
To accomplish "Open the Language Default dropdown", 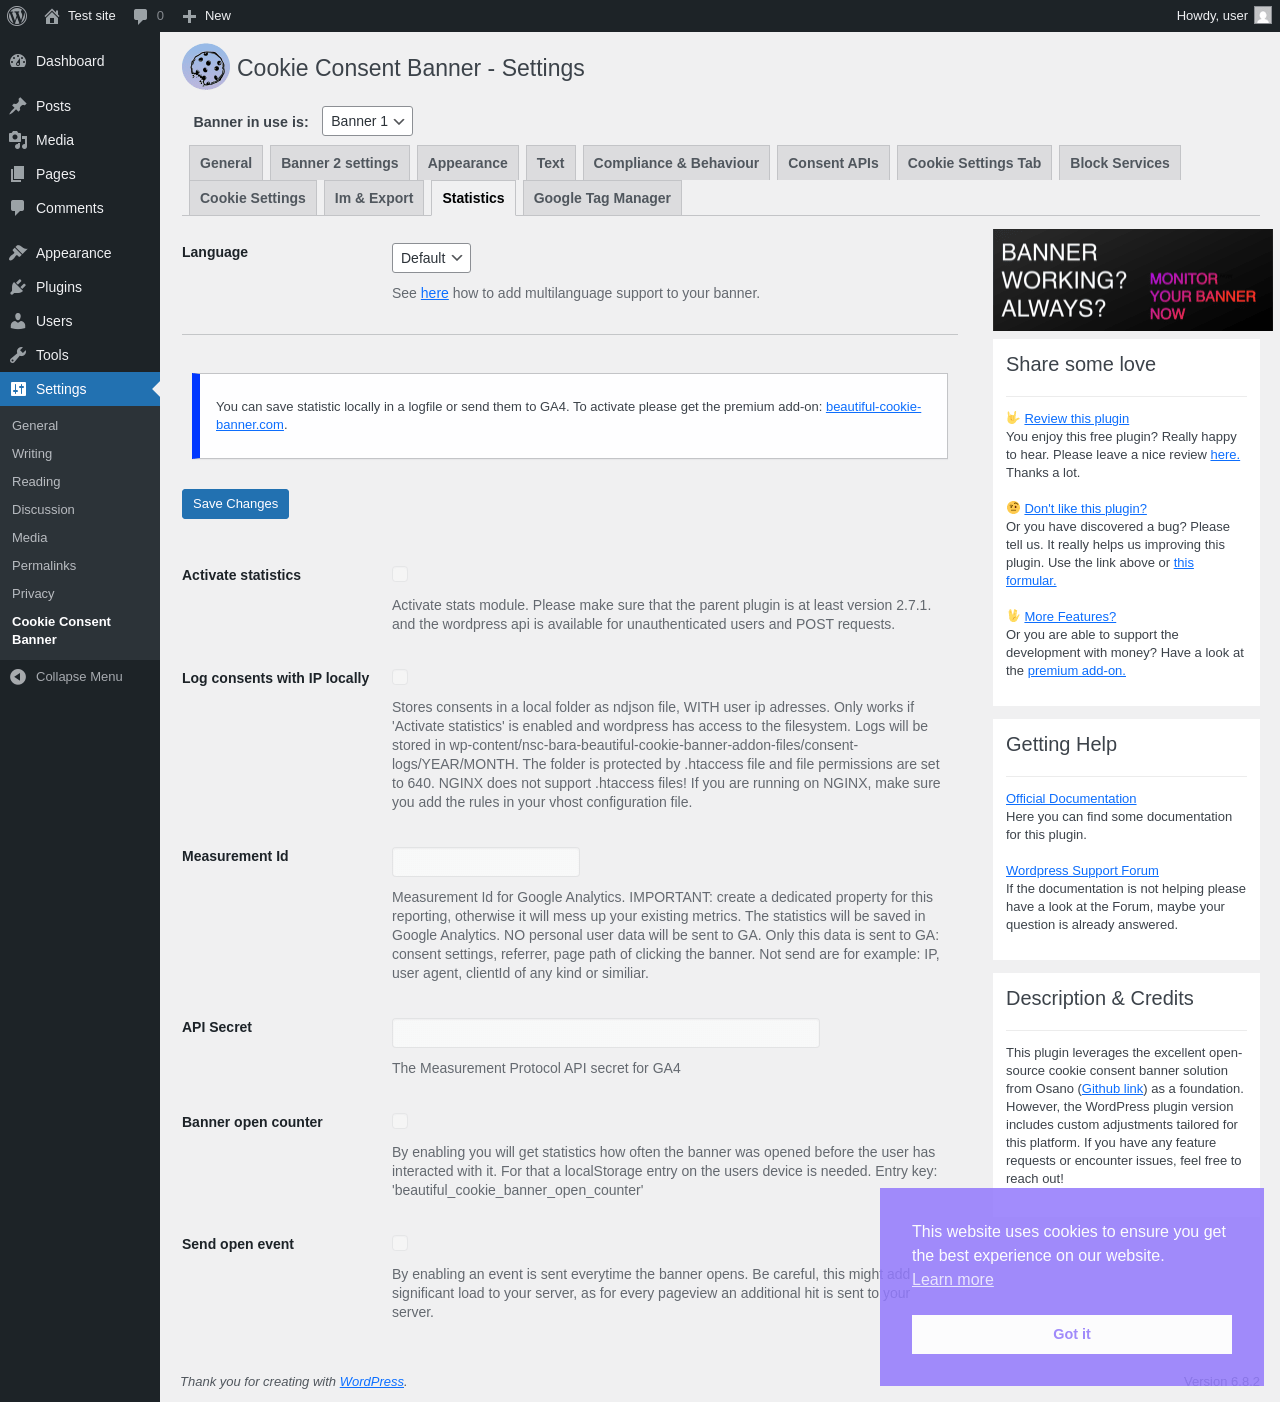I will coord(431,258).
